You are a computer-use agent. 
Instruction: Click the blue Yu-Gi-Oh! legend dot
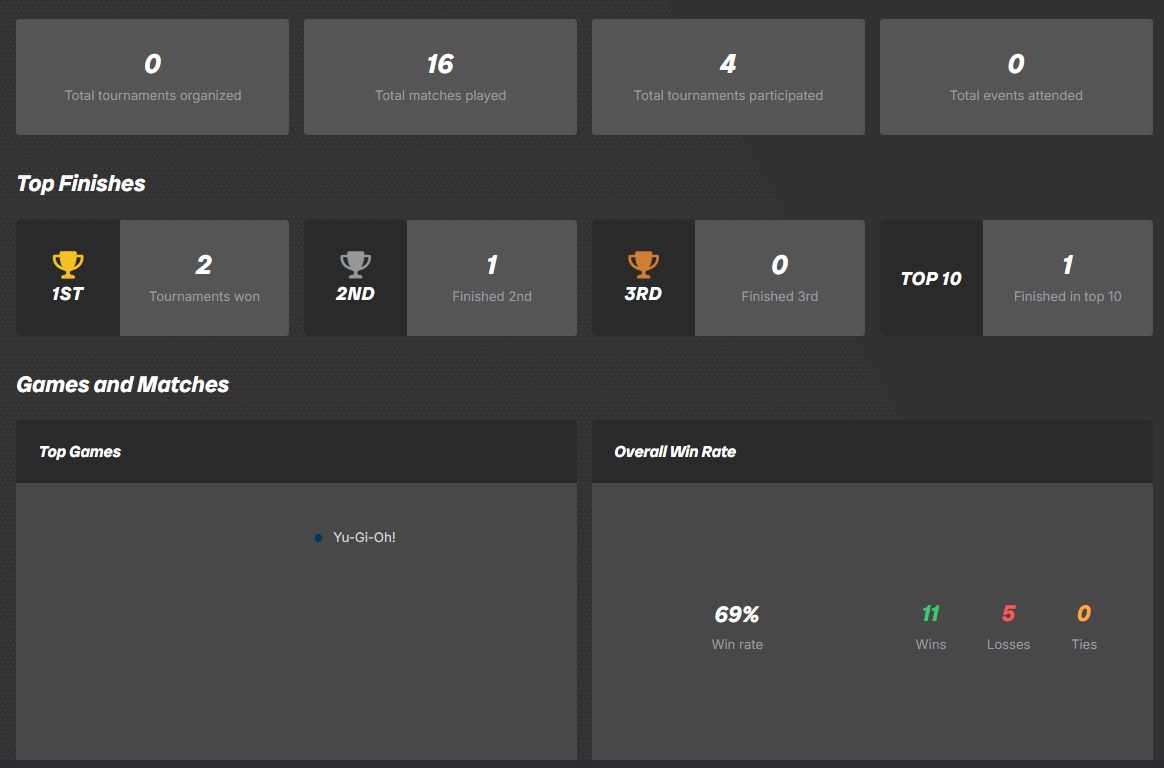click(318, 538)
